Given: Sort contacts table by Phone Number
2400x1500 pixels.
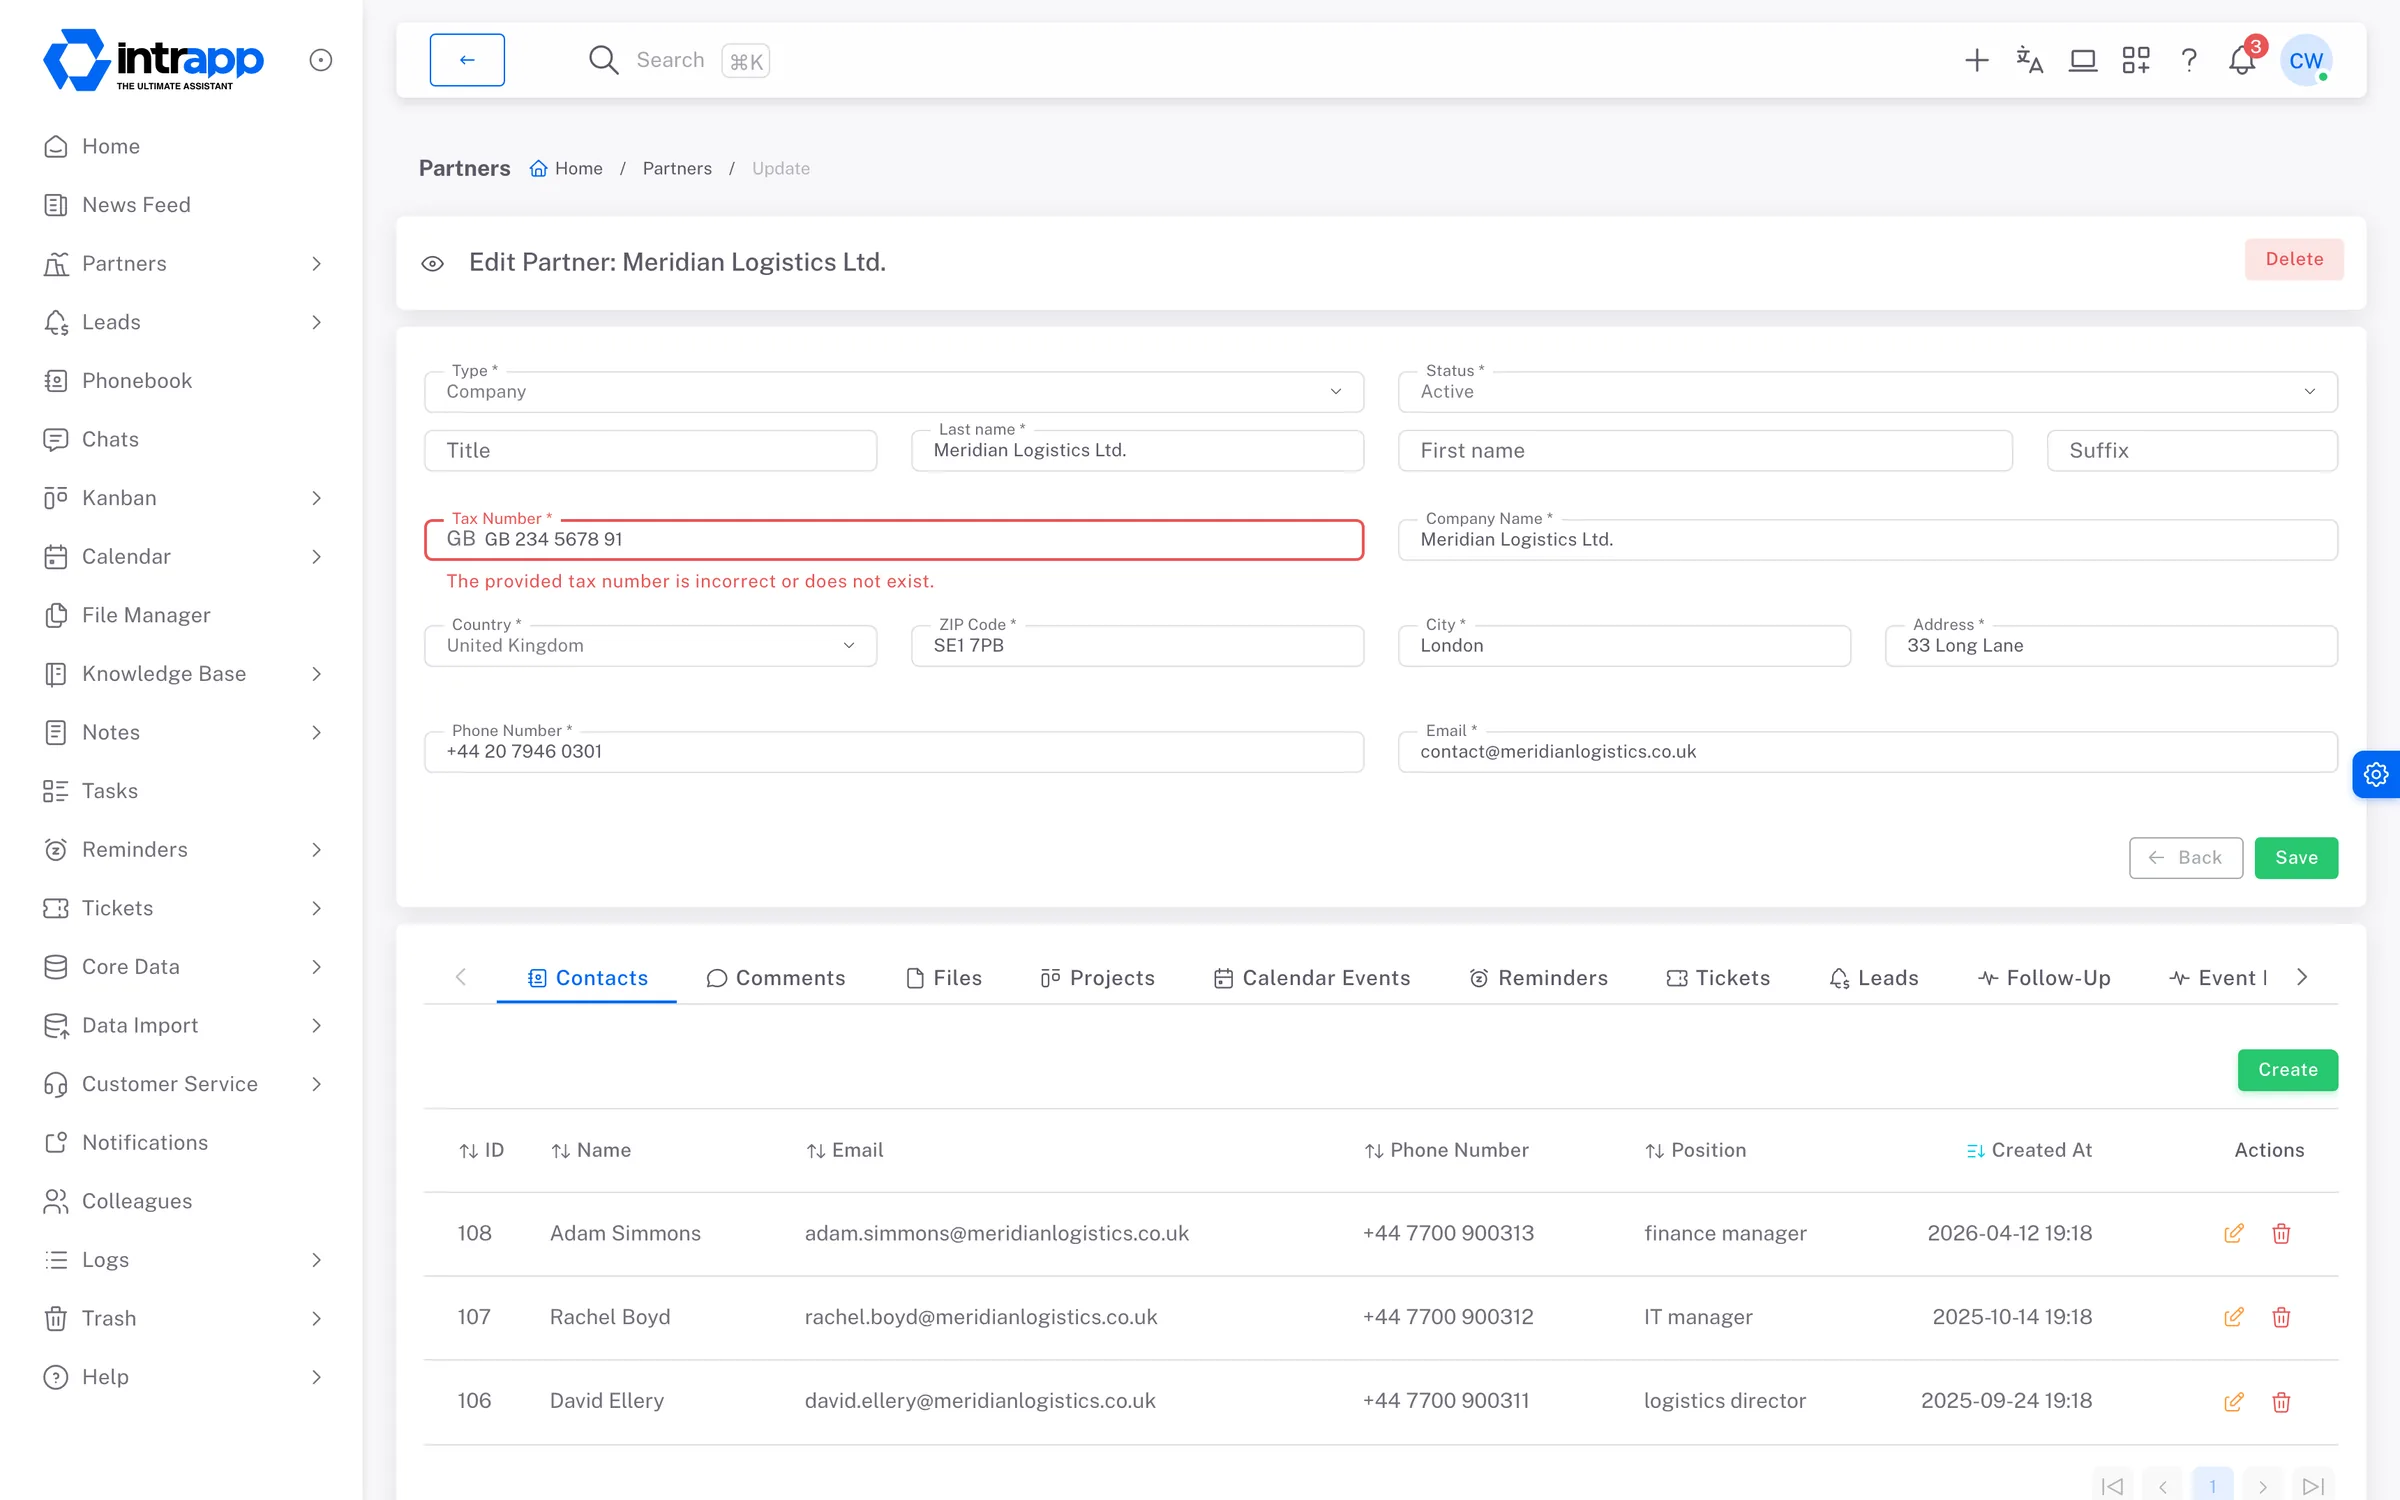Looking at the screenshot, I should tap(1446, 1150).
